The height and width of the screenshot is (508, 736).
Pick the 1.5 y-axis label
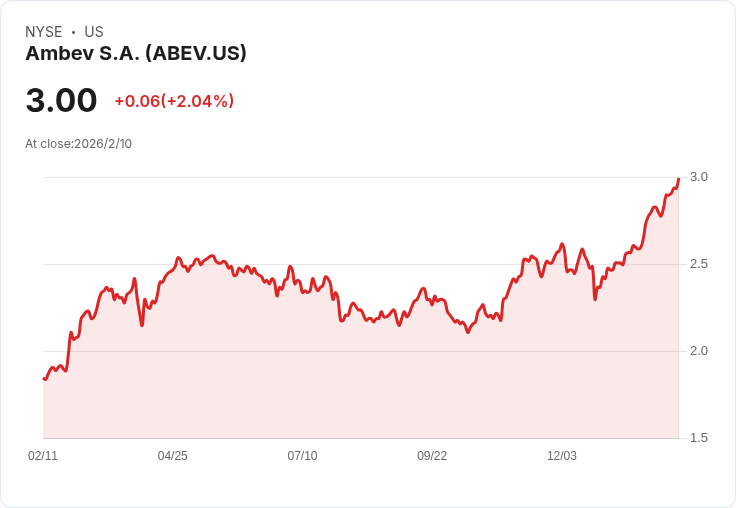coord(698,438)
